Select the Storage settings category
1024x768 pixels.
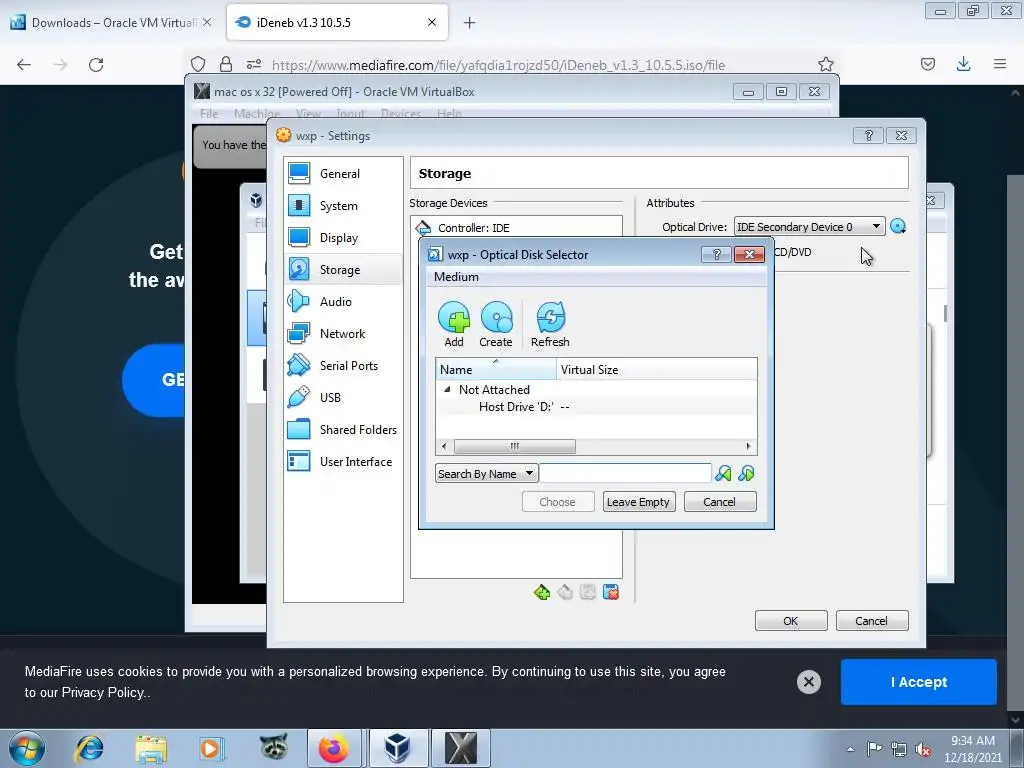click(344, 270)
